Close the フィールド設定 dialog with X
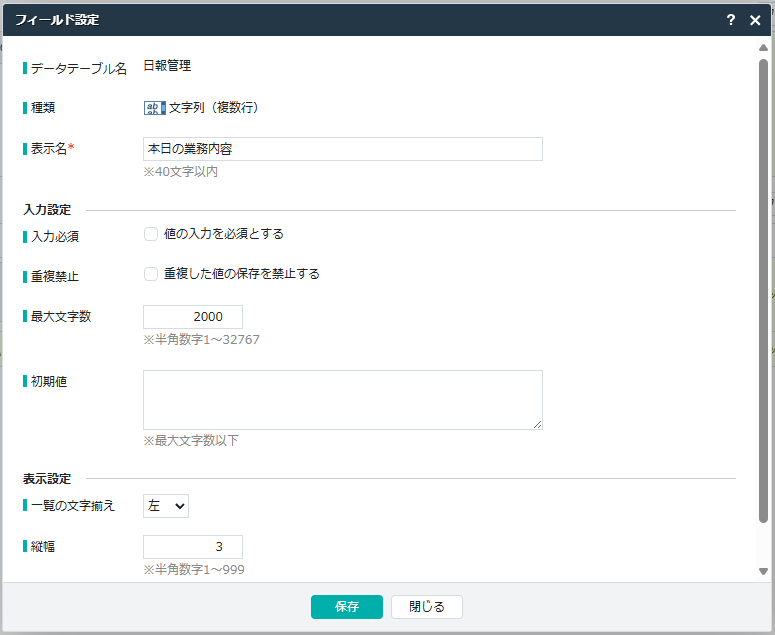Screen dimensions: 775x635 click(755, 20)
